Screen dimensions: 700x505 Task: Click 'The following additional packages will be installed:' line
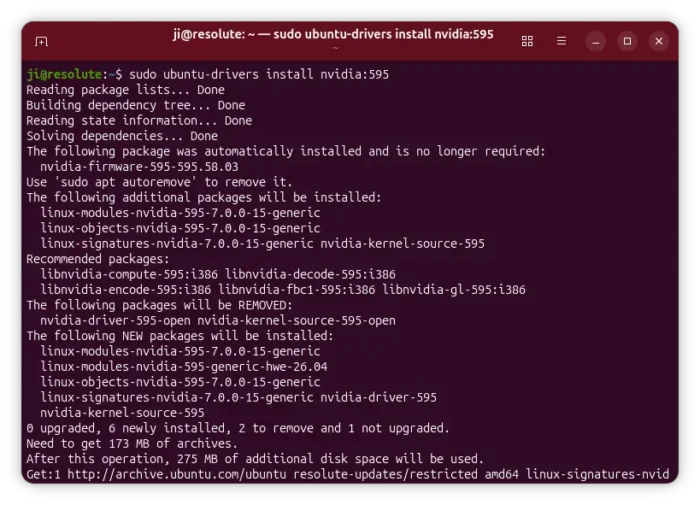[204, 197]
